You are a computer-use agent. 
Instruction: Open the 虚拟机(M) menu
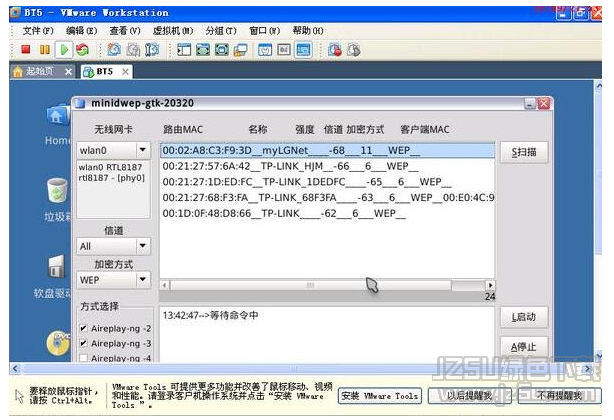pos(173,31)
